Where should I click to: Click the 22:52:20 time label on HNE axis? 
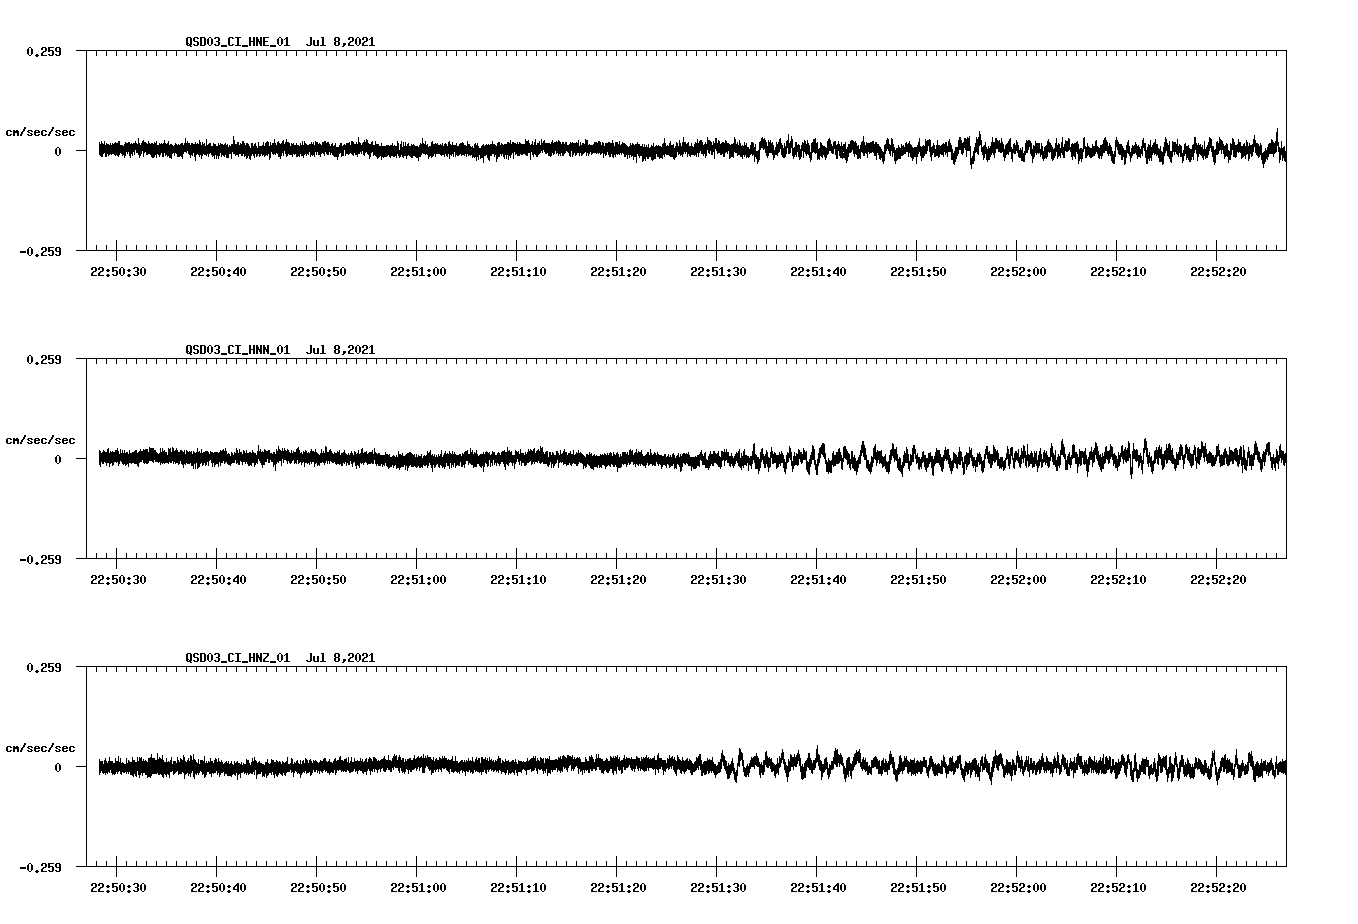click(1218, 272)
